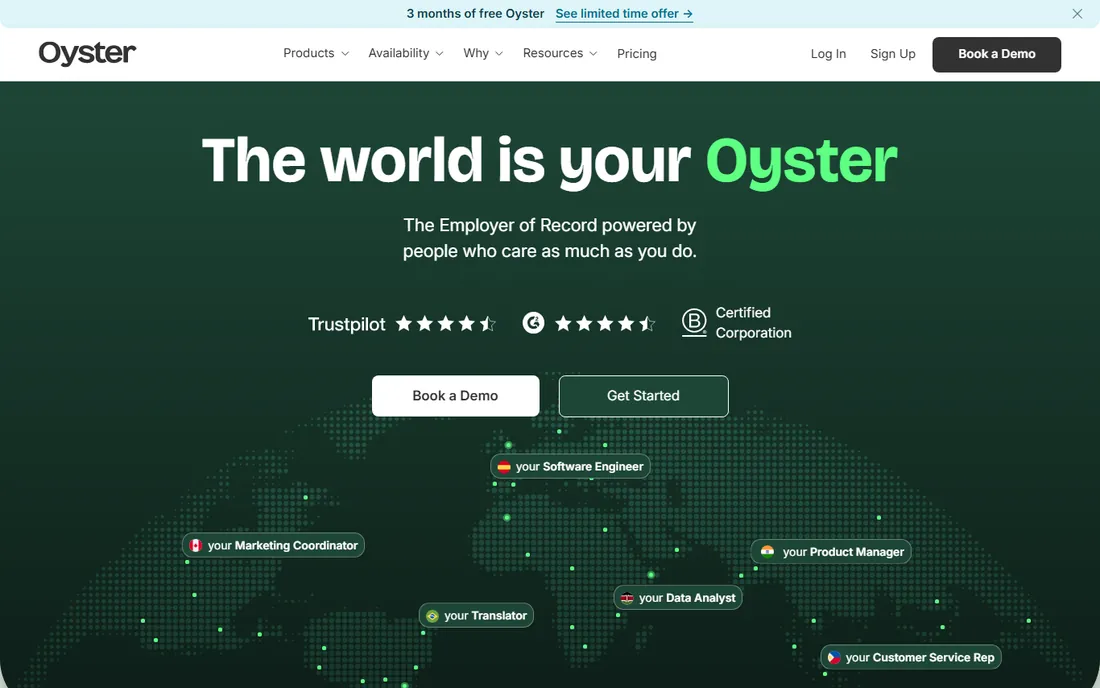Click the Trustpilot text label
1100x688 pixels.
(x=347, y=324)
